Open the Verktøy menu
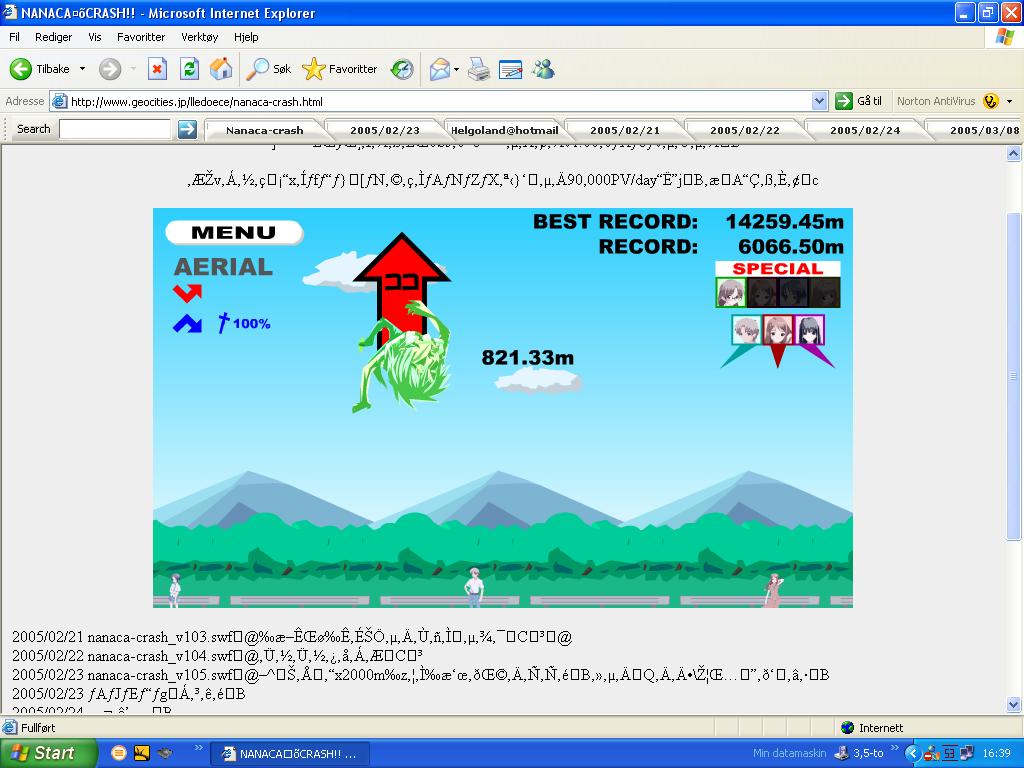Image resolution: width=1024 pixels, height=768 pixels. [x=200, y=37]
